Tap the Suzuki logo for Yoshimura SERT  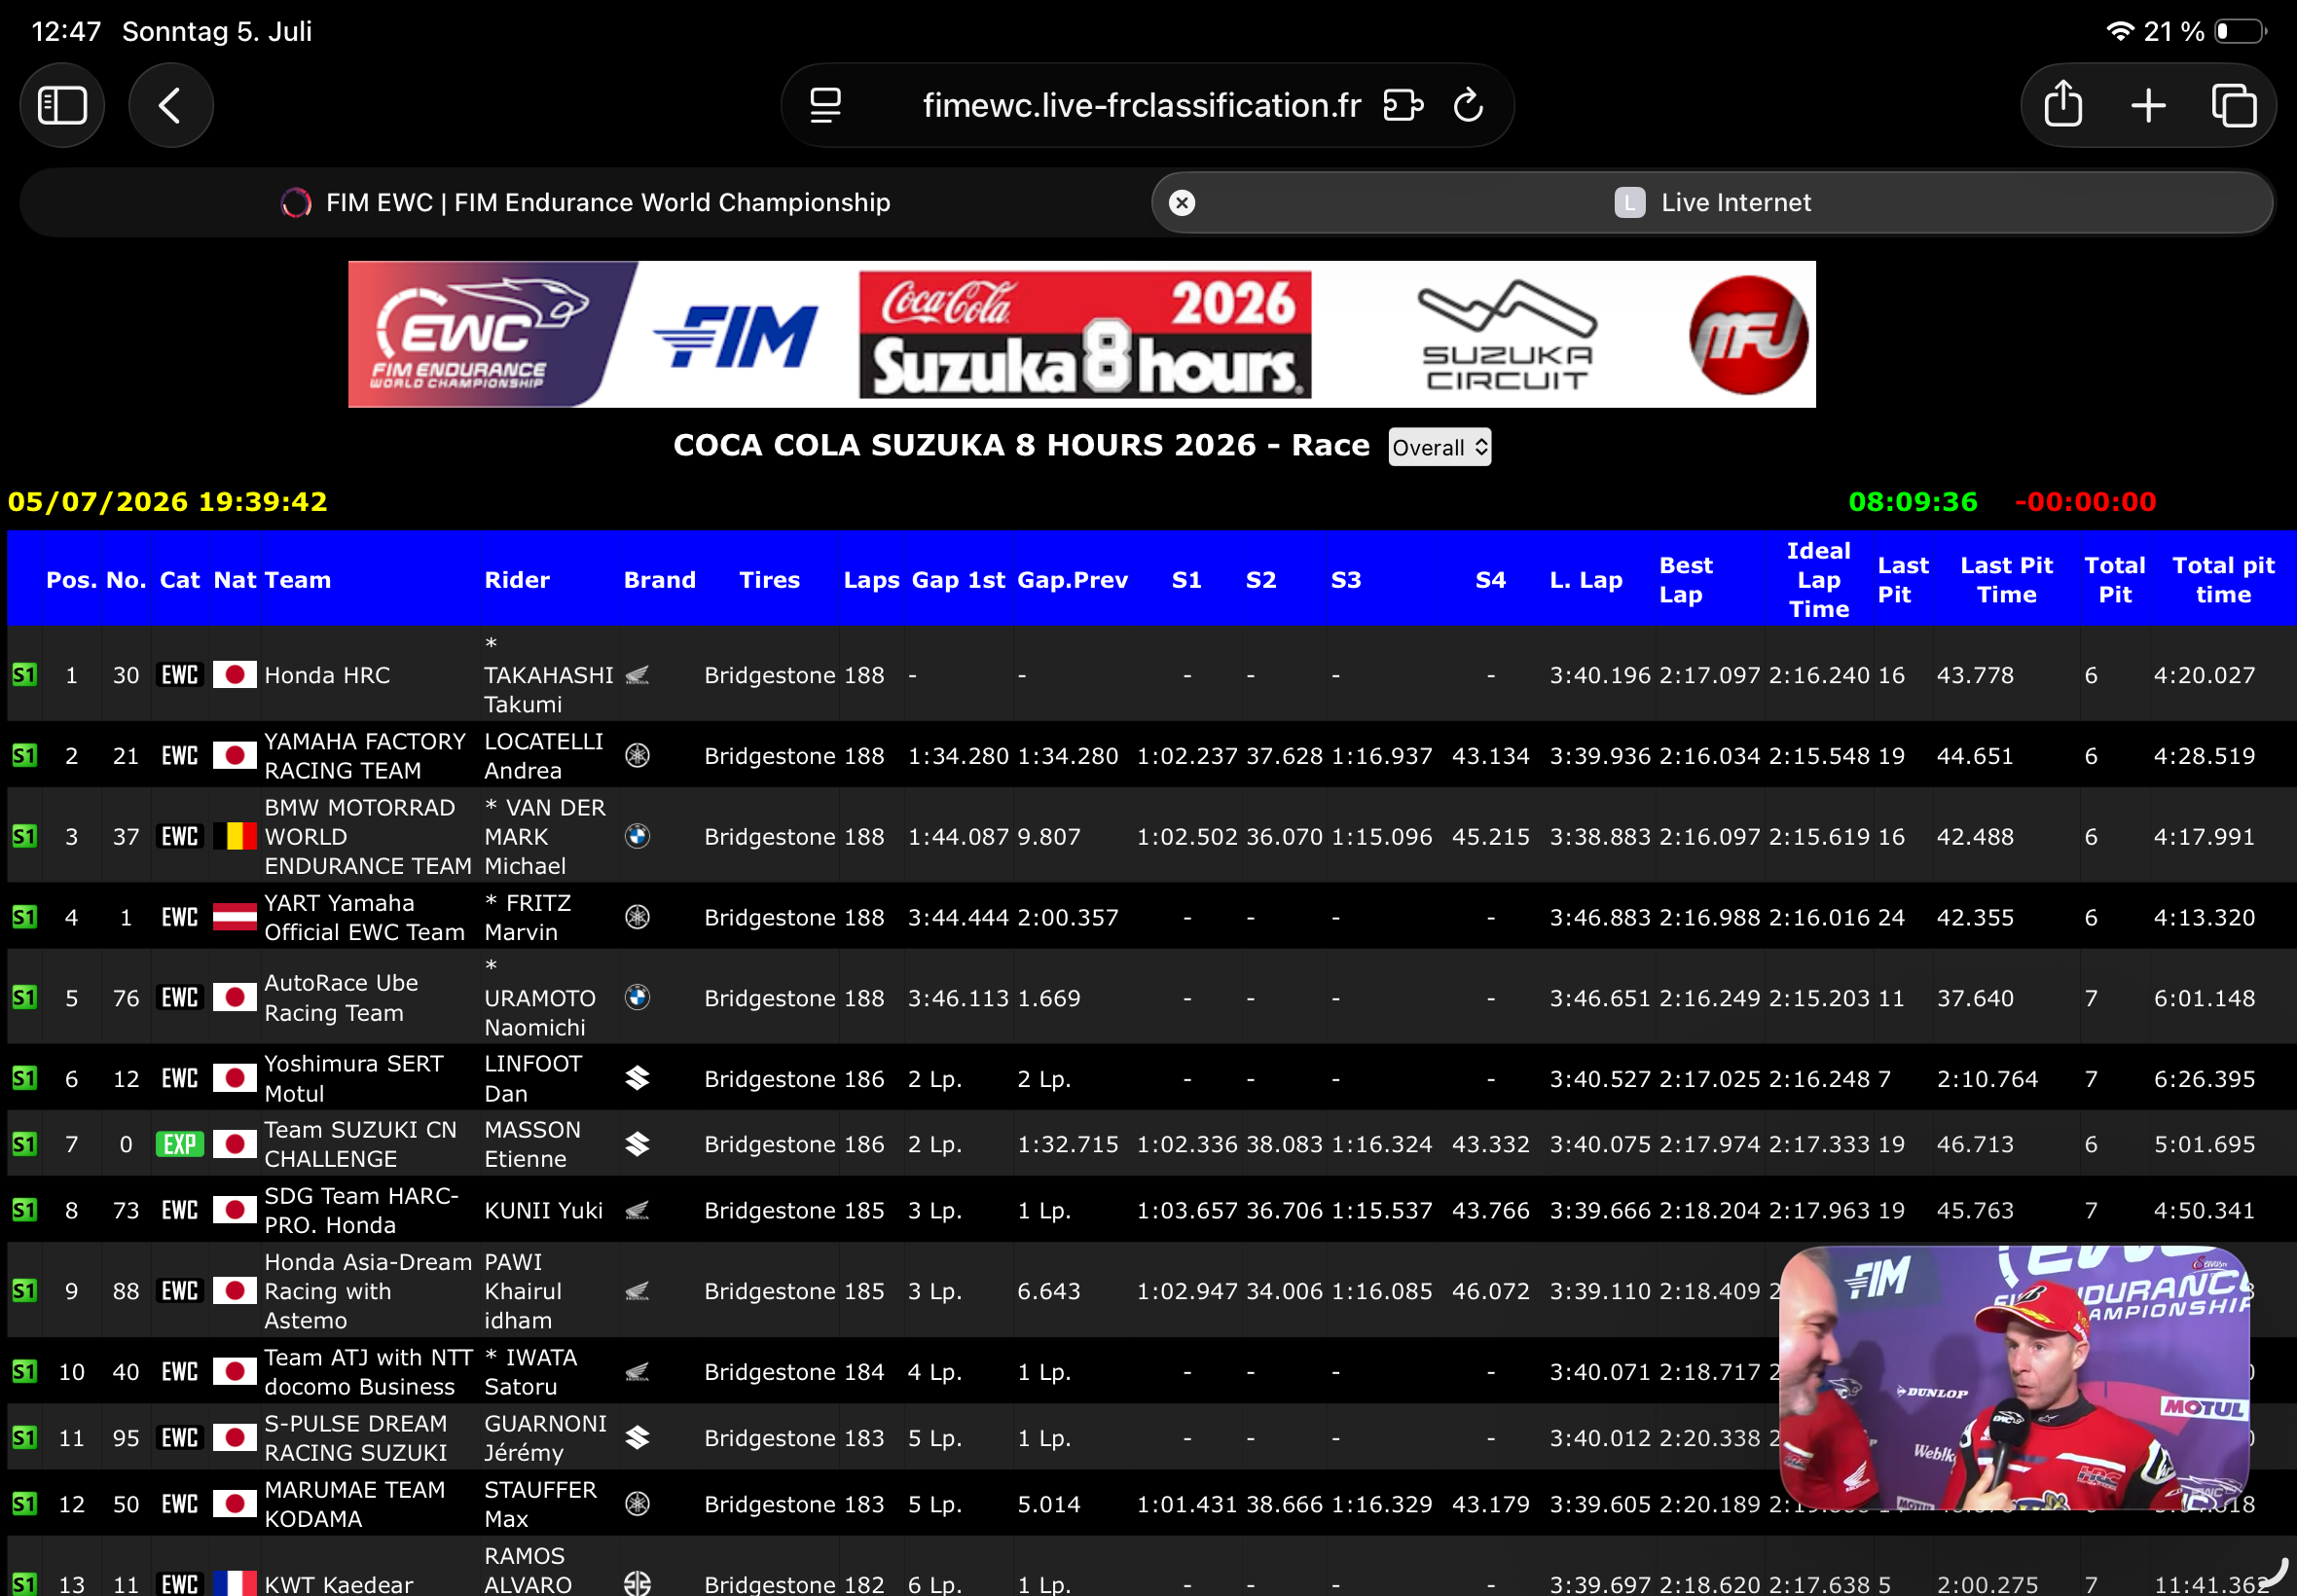click(x=637, y=1079)
